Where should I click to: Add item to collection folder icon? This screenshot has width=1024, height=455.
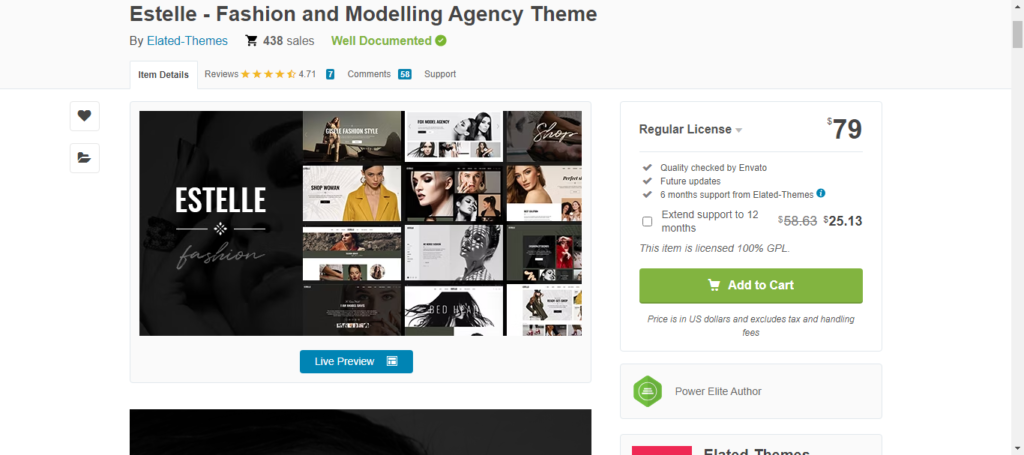click(x=84, y=157)
